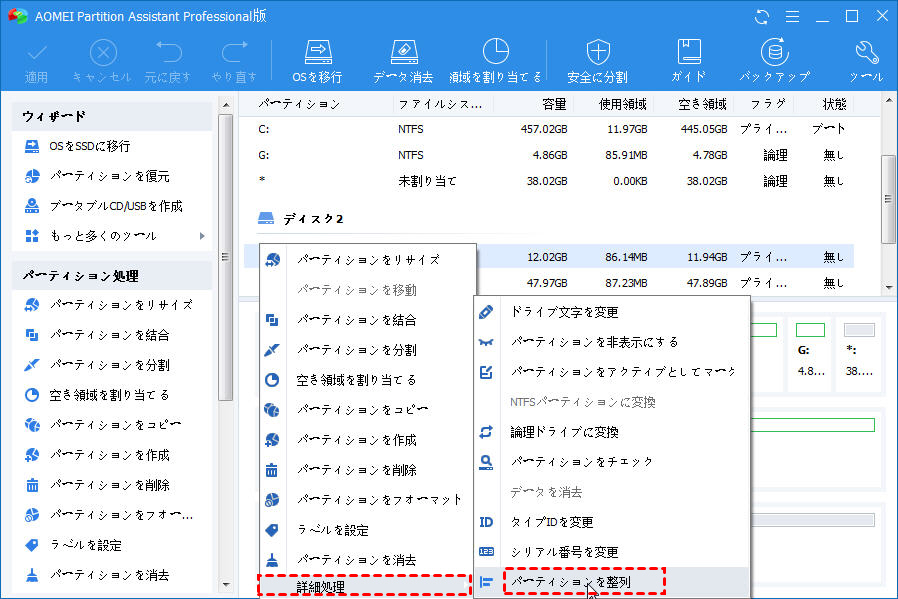This screenshot has height=599, width=898.
Task: Select the 未割り当て partition row
Action: (550, 182)
